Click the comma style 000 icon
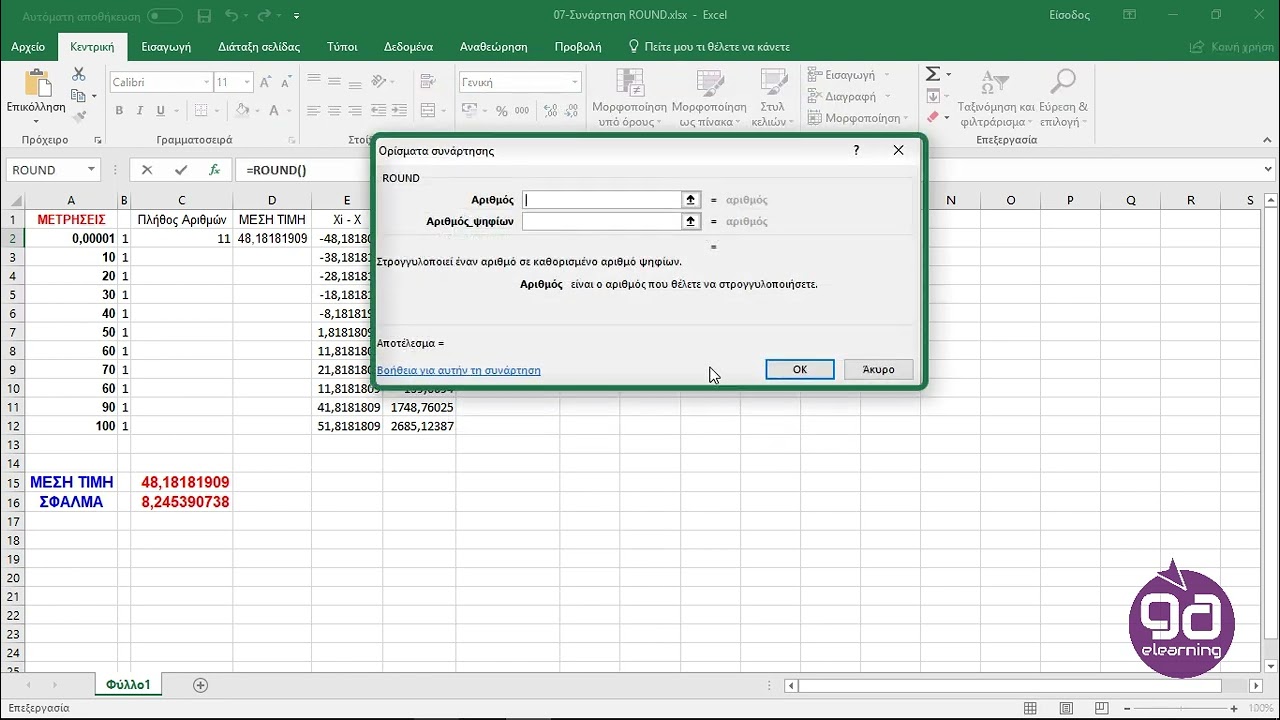 pos(521,111)
